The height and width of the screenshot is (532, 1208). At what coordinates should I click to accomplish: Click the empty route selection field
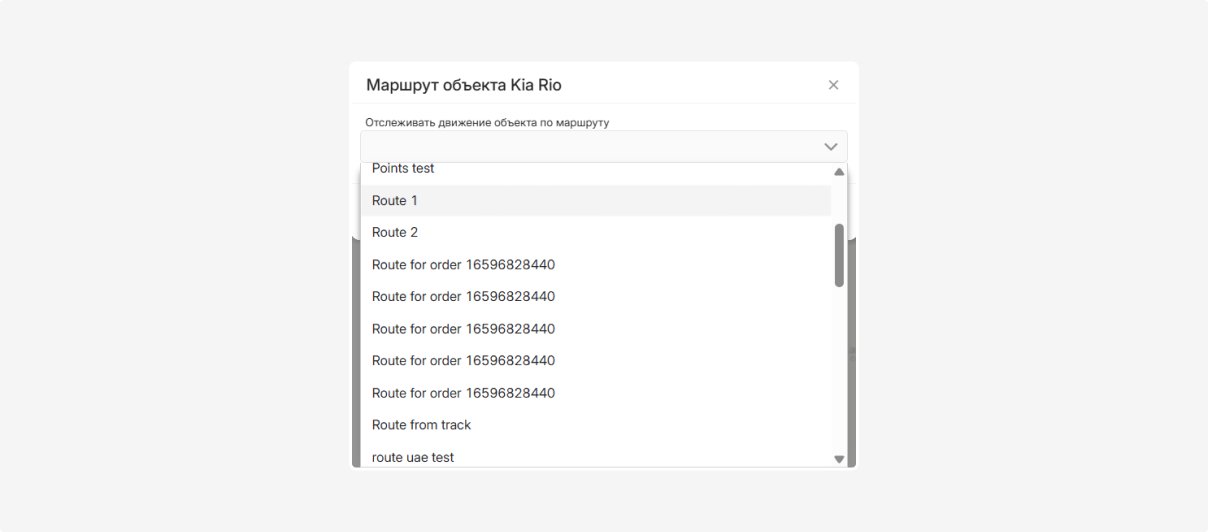pos(590,147)
